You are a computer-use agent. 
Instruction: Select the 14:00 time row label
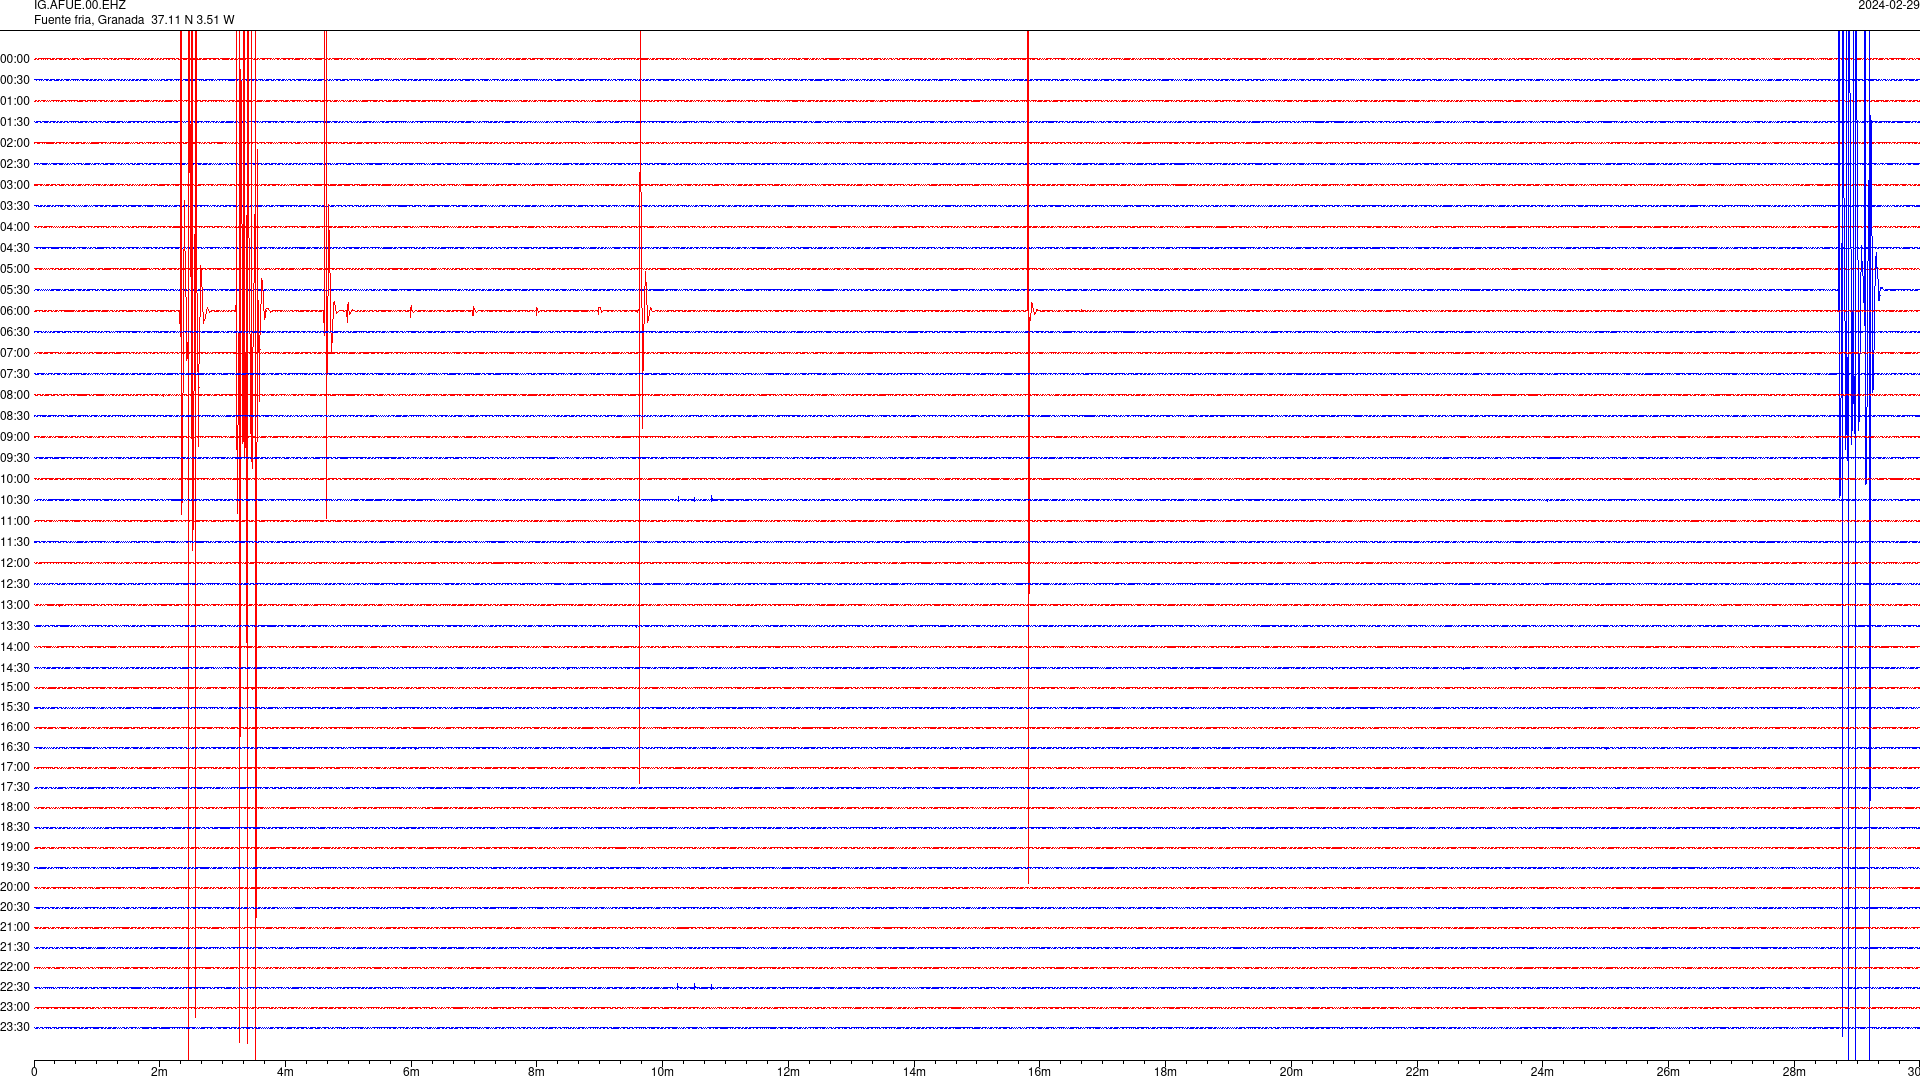pos(15,647)
